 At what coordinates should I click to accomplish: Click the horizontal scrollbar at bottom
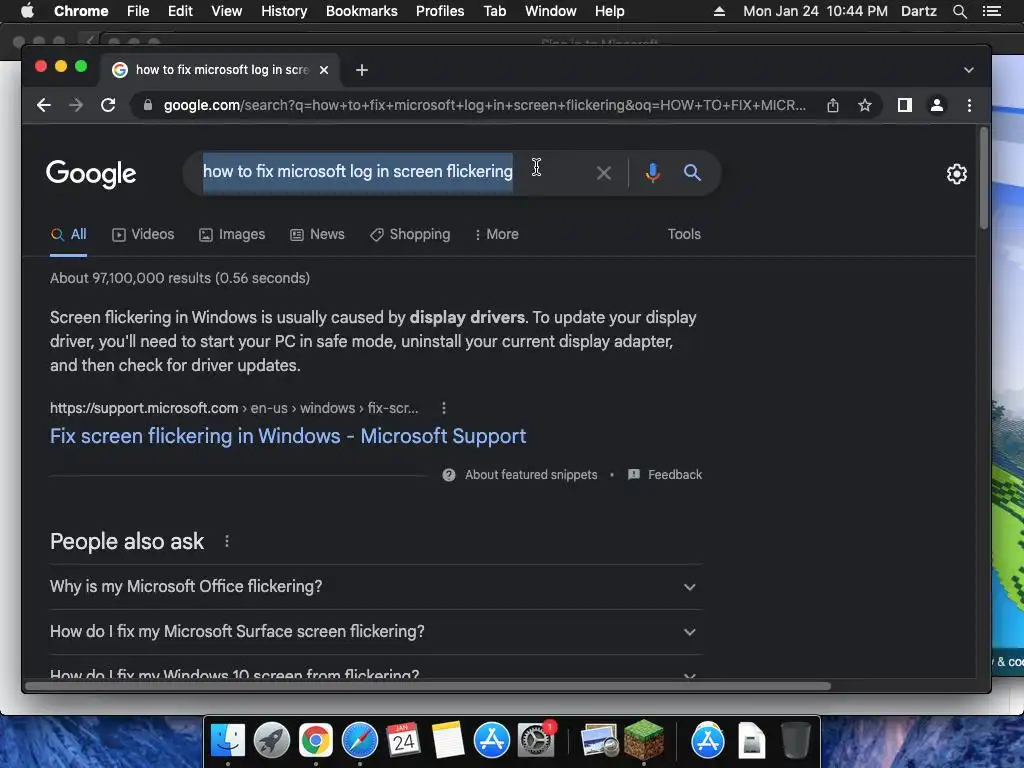click(x=428, y=686)
